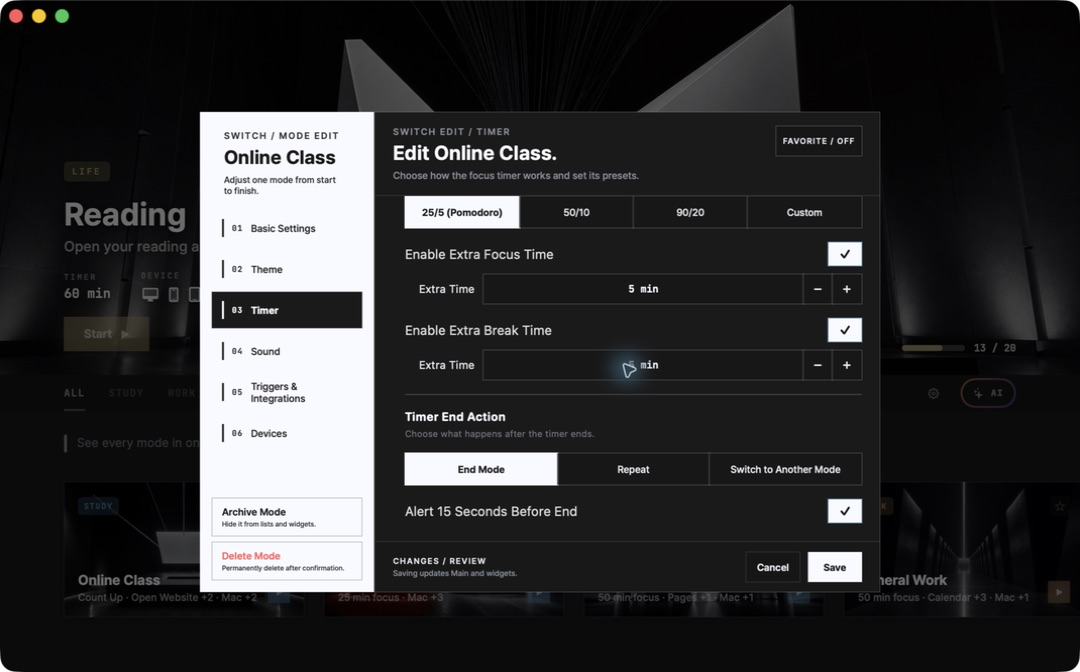Decrease Extra Focus Time with minus button
Screen dimensions: 1080x672
(x=817, y=289)
